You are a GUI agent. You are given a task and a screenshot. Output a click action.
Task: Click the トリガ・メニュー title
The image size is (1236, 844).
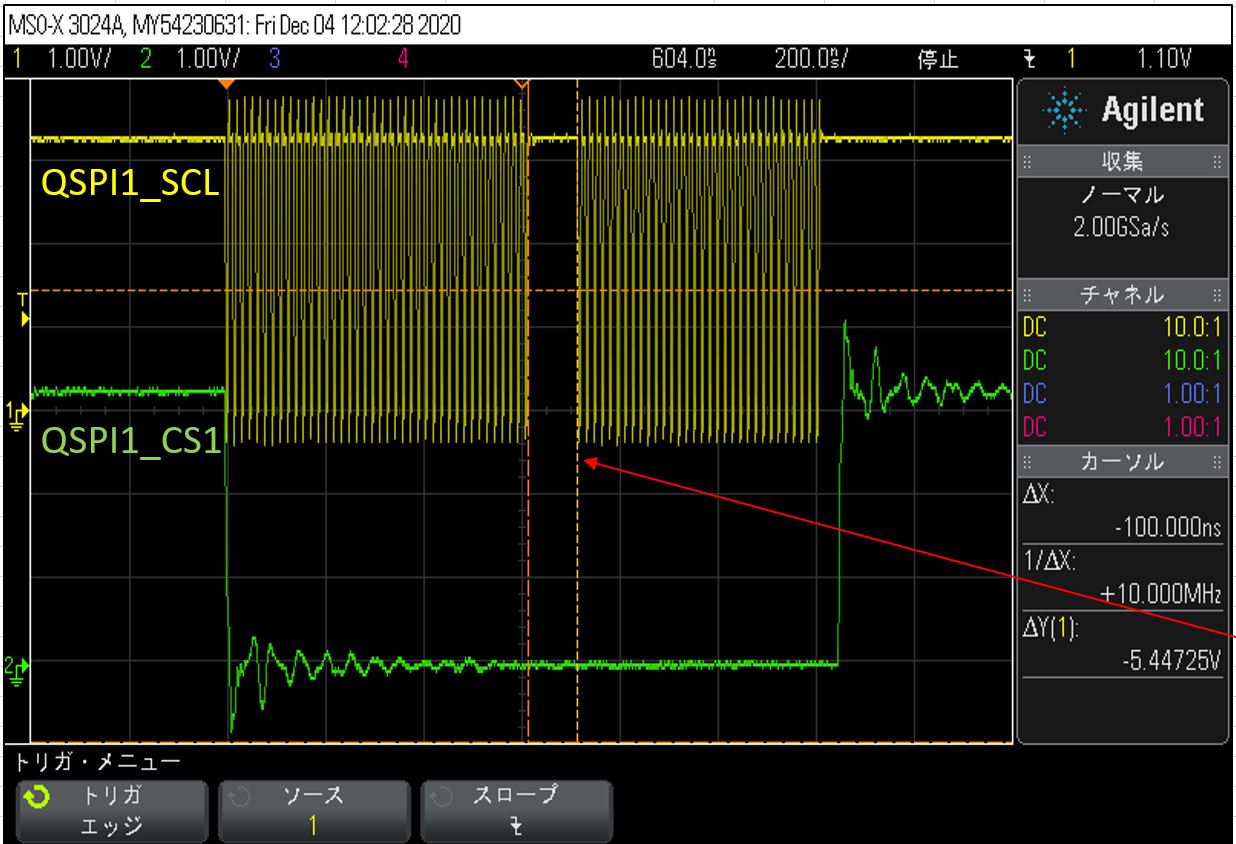98,763
